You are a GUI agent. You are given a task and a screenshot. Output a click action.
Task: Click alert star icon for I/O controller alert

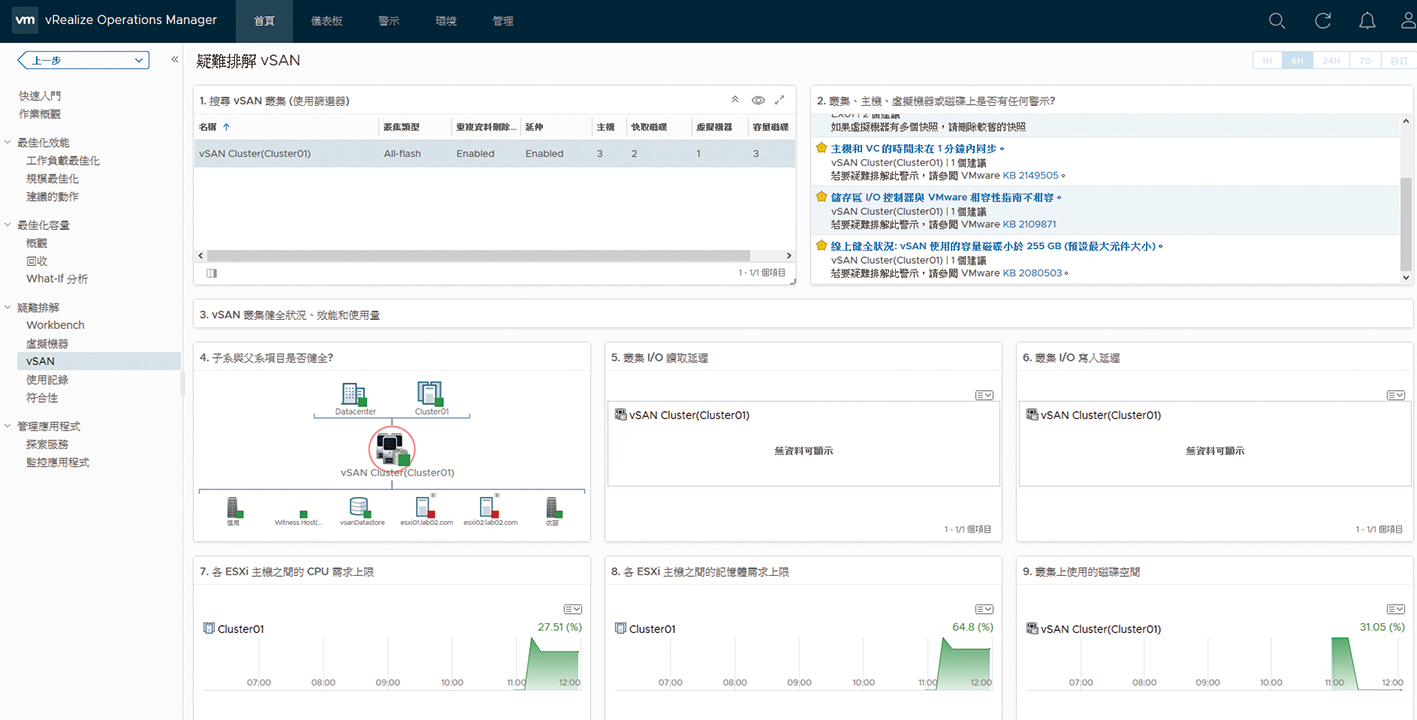pos(822,197)
